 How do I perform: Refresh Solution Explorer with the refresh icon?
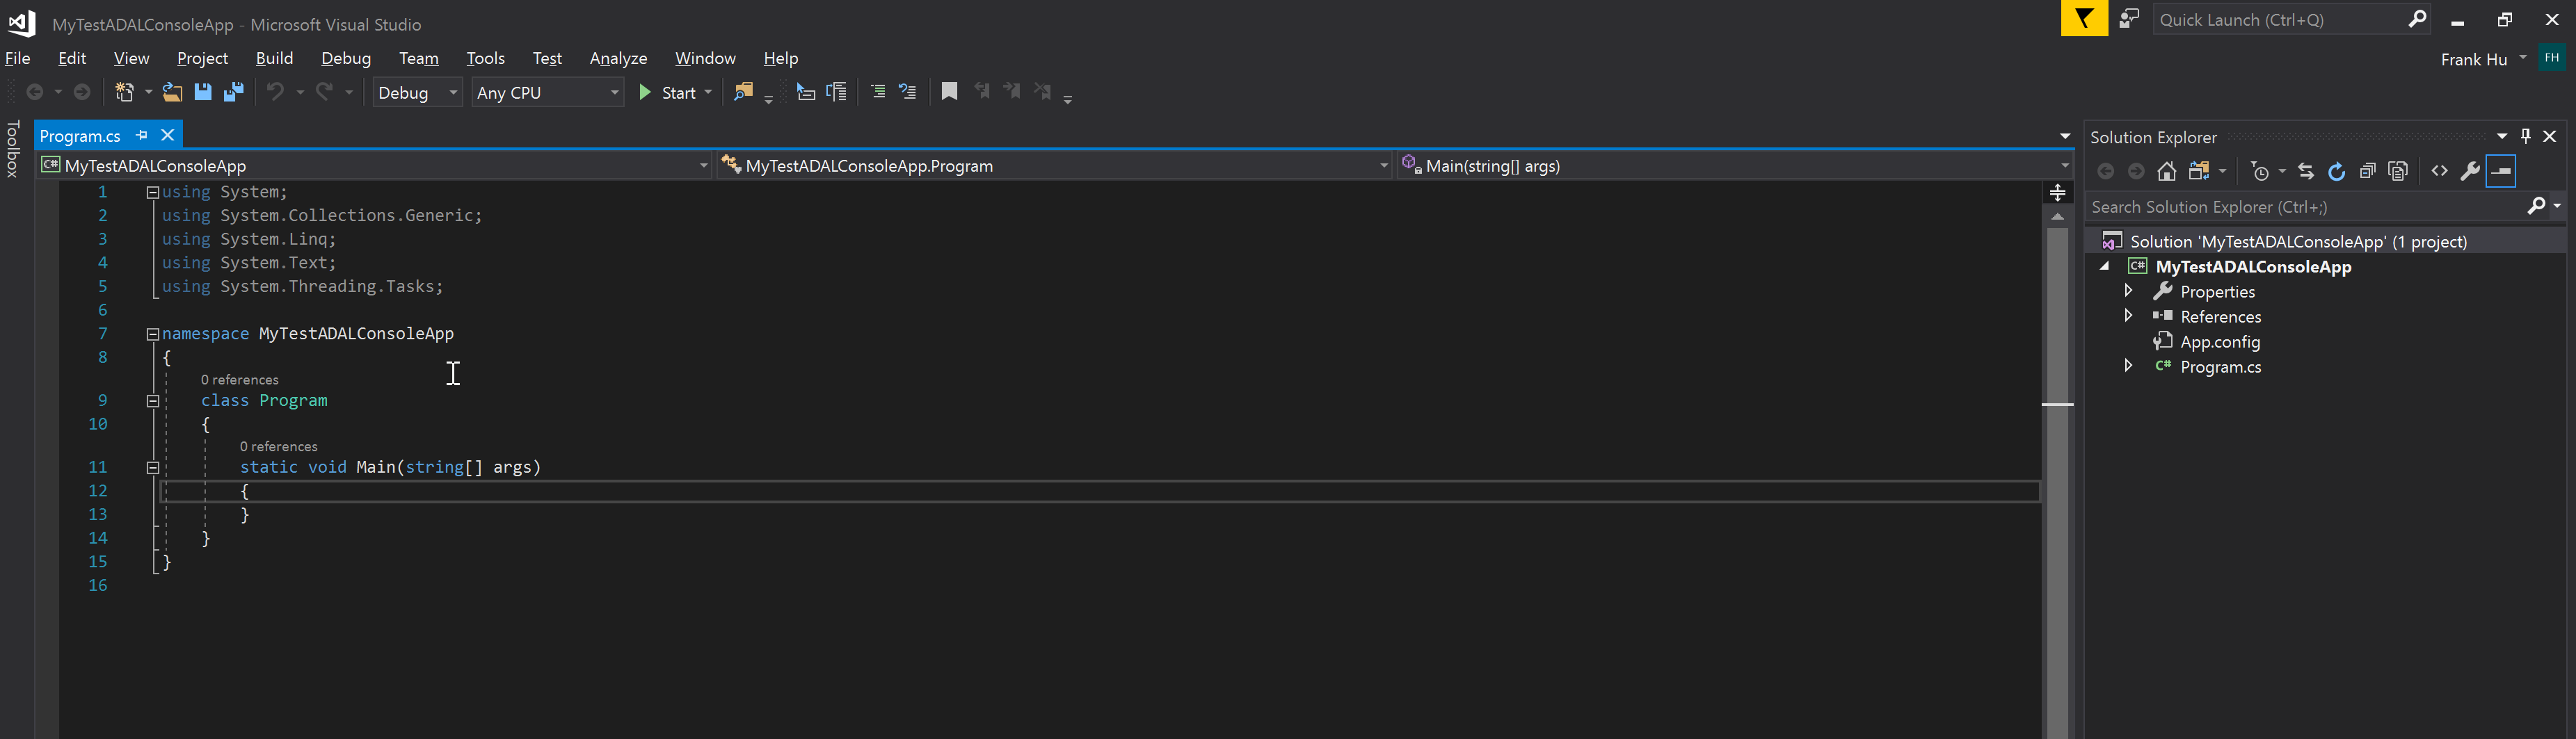click(x=2337, y=171)
